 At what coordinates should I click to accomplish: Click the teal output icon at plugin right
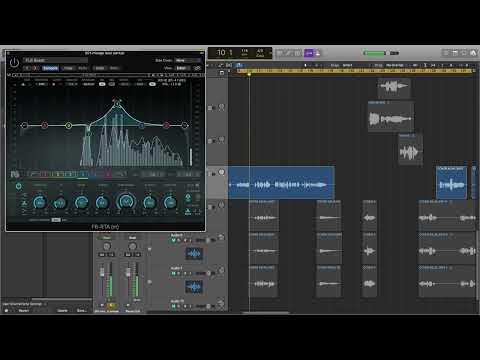pos(188,198)
